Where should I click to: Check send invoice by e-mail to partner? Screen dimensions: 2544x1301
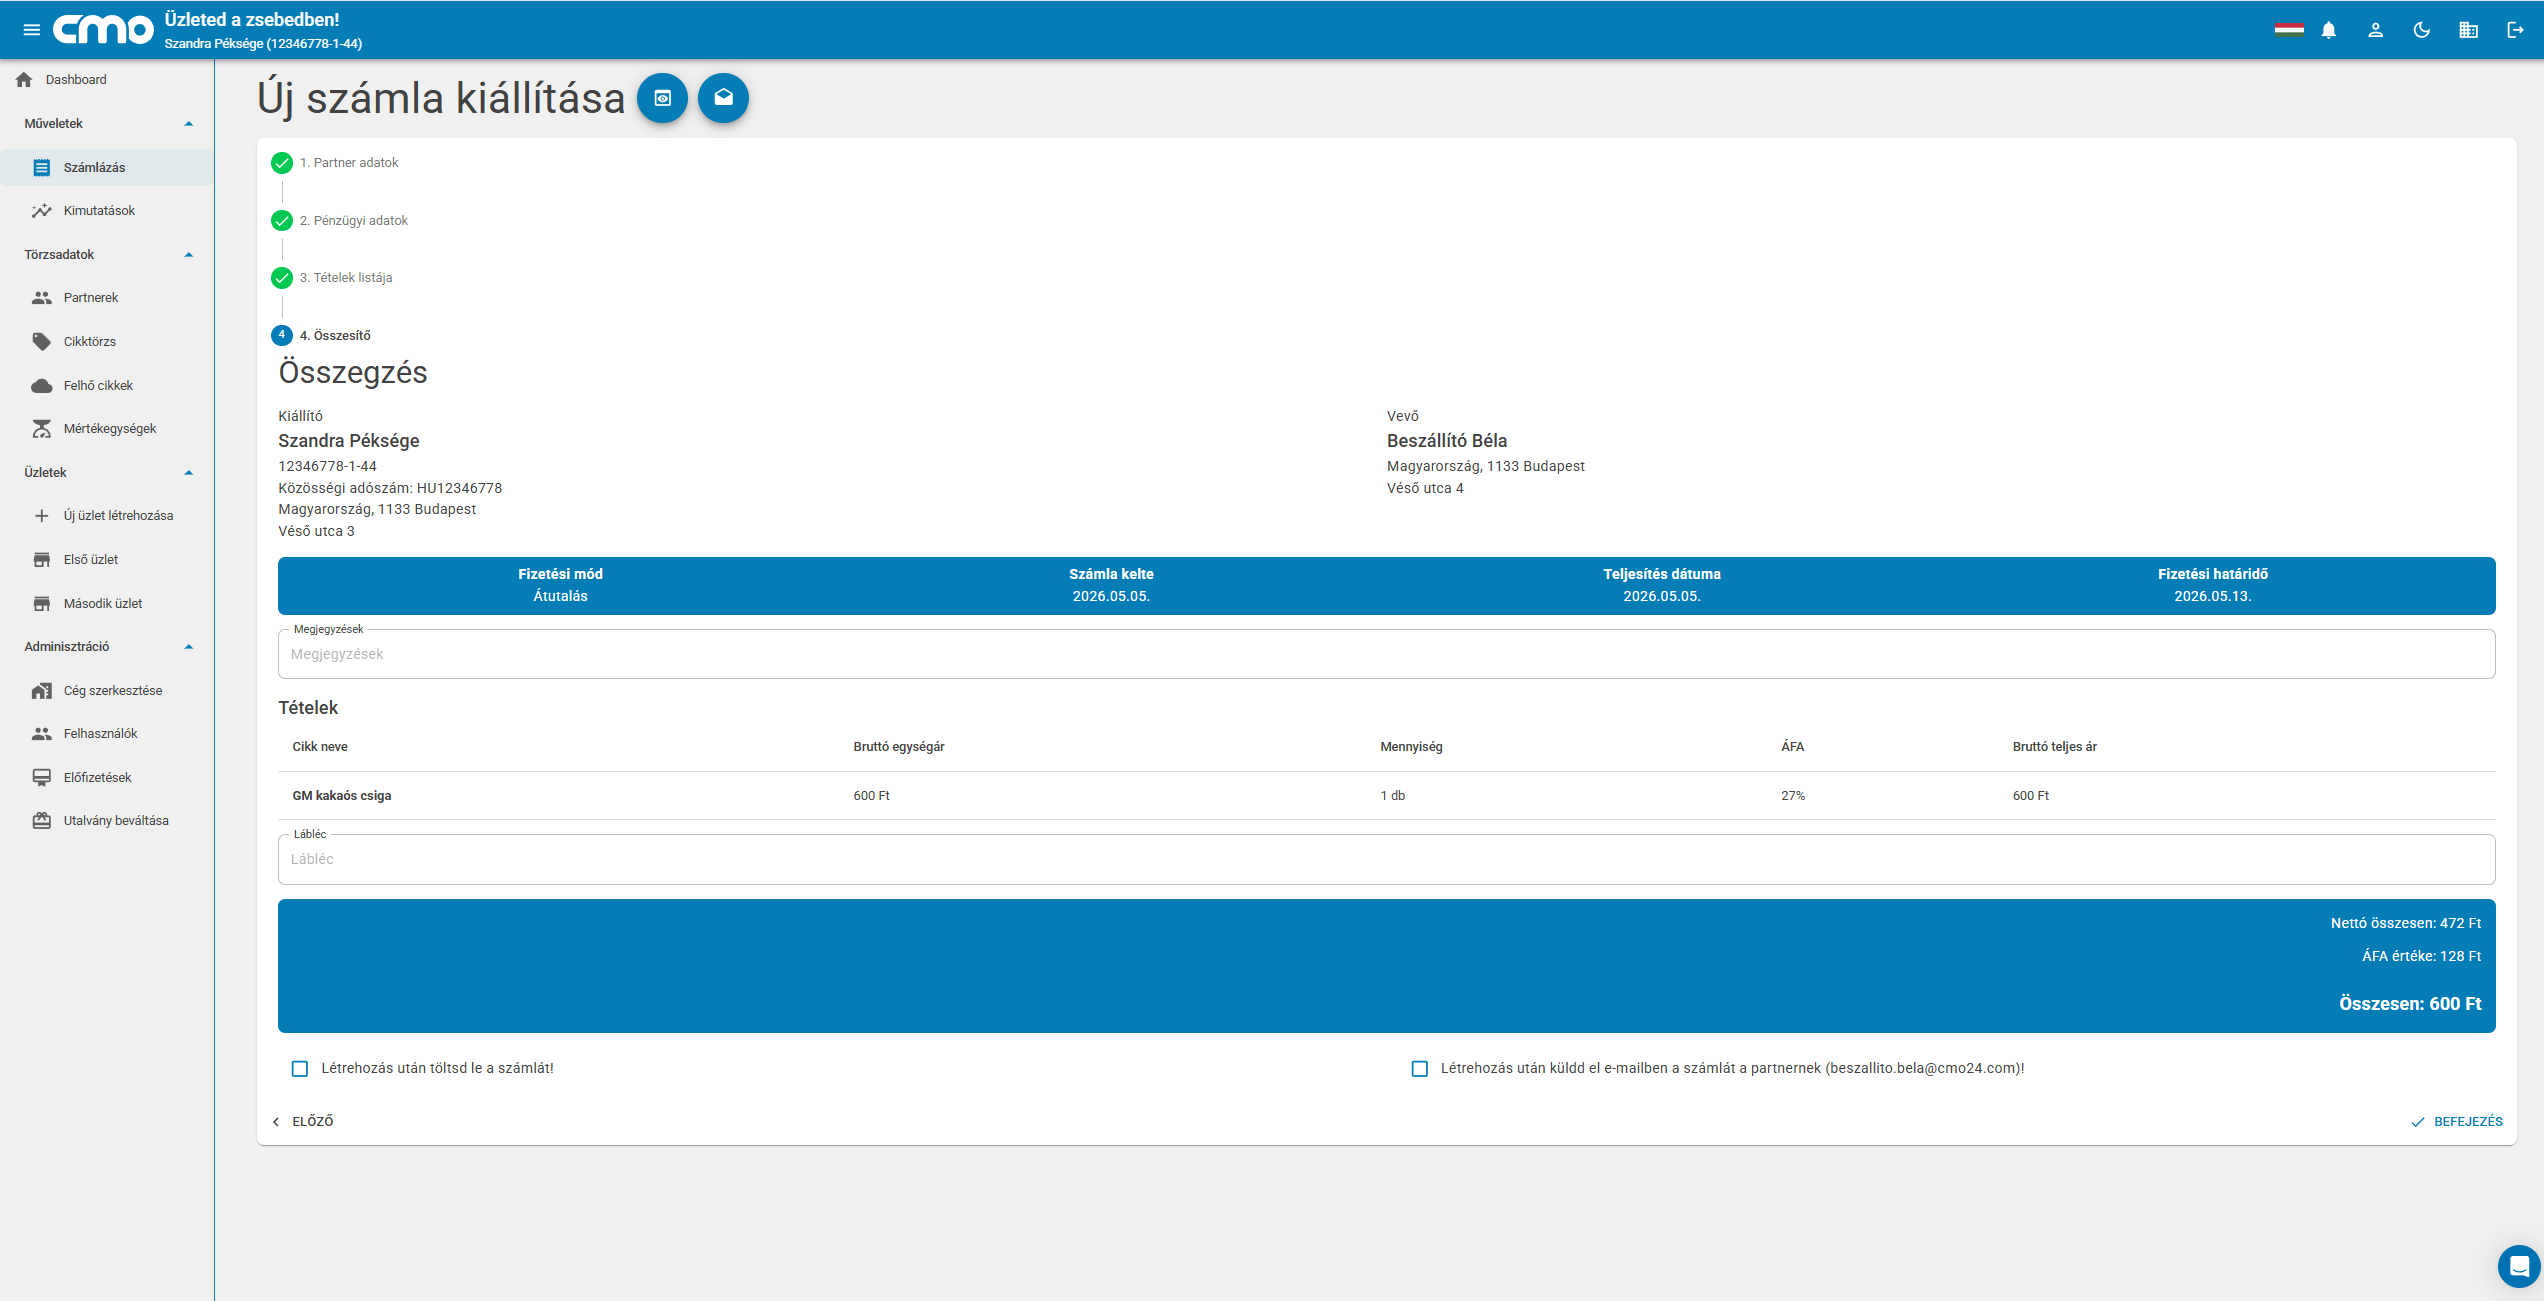[1420, 1069]
